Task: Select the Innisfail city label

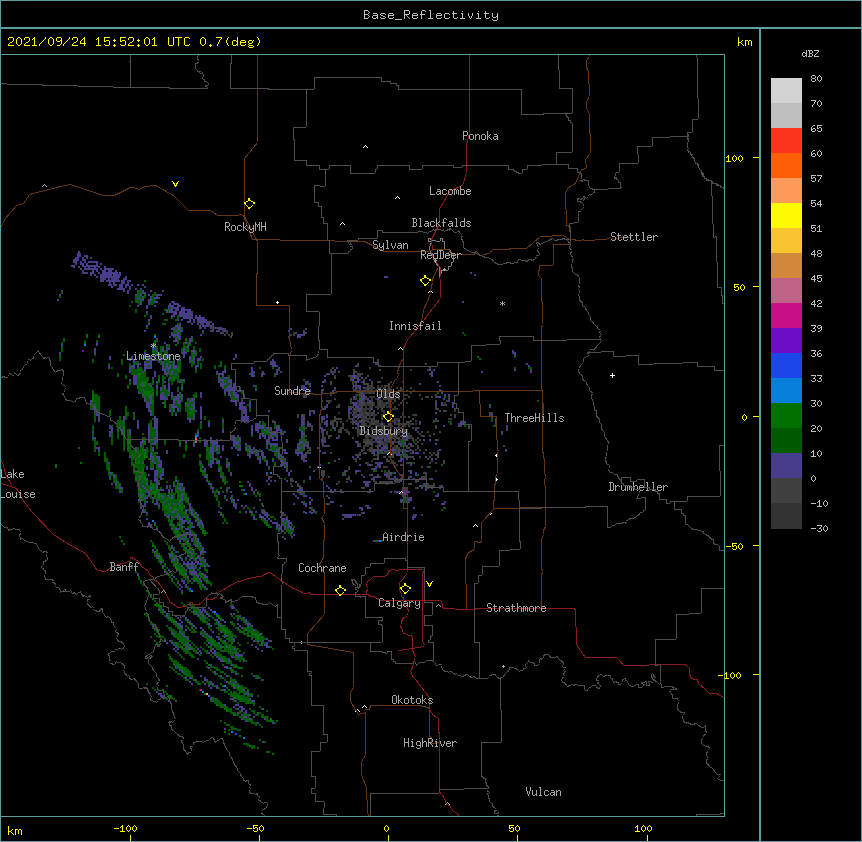Action: coord(415,326)
